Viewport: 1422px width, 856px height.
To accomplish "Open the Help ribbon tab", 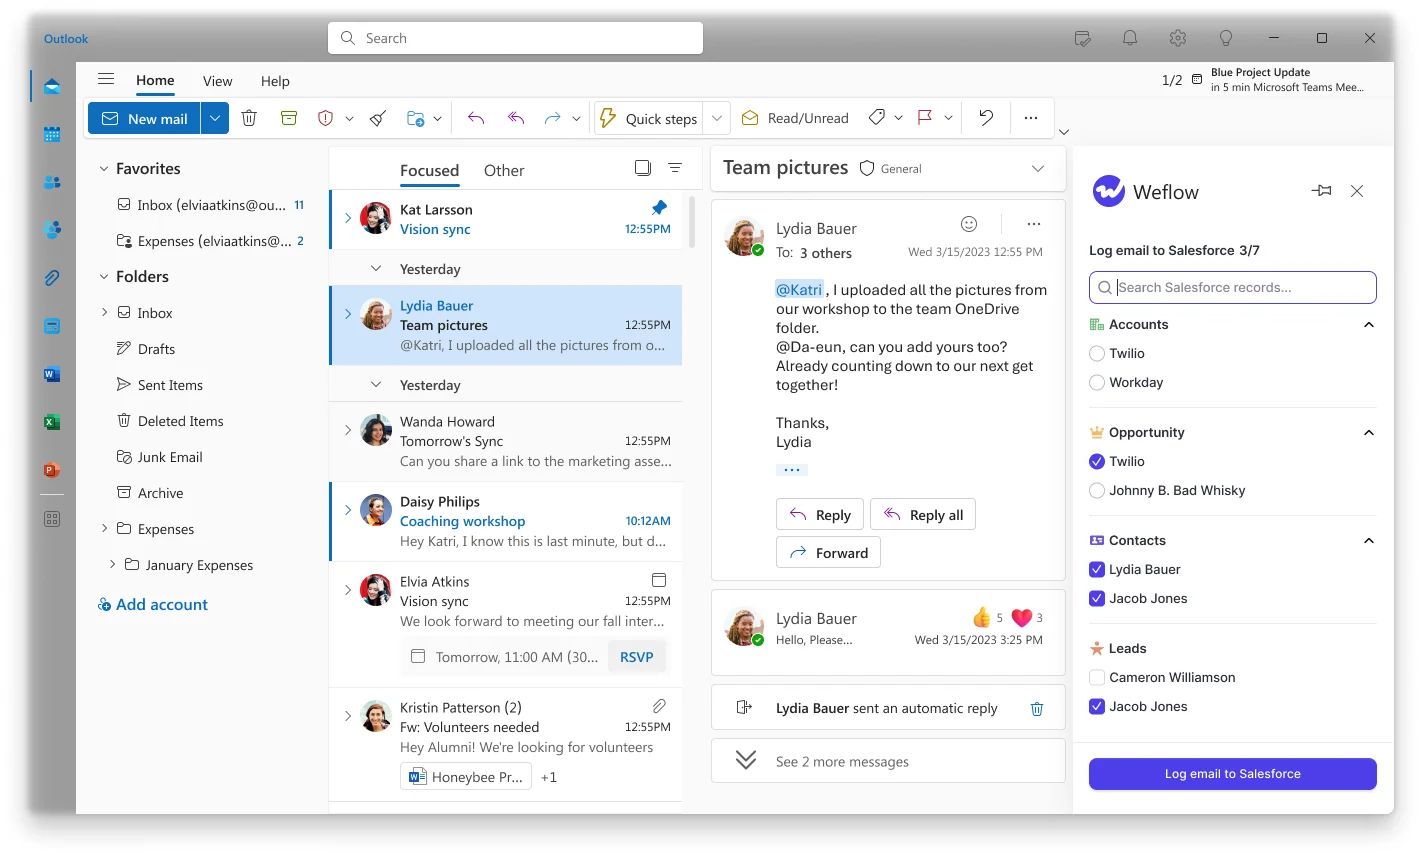I will 275,81.
